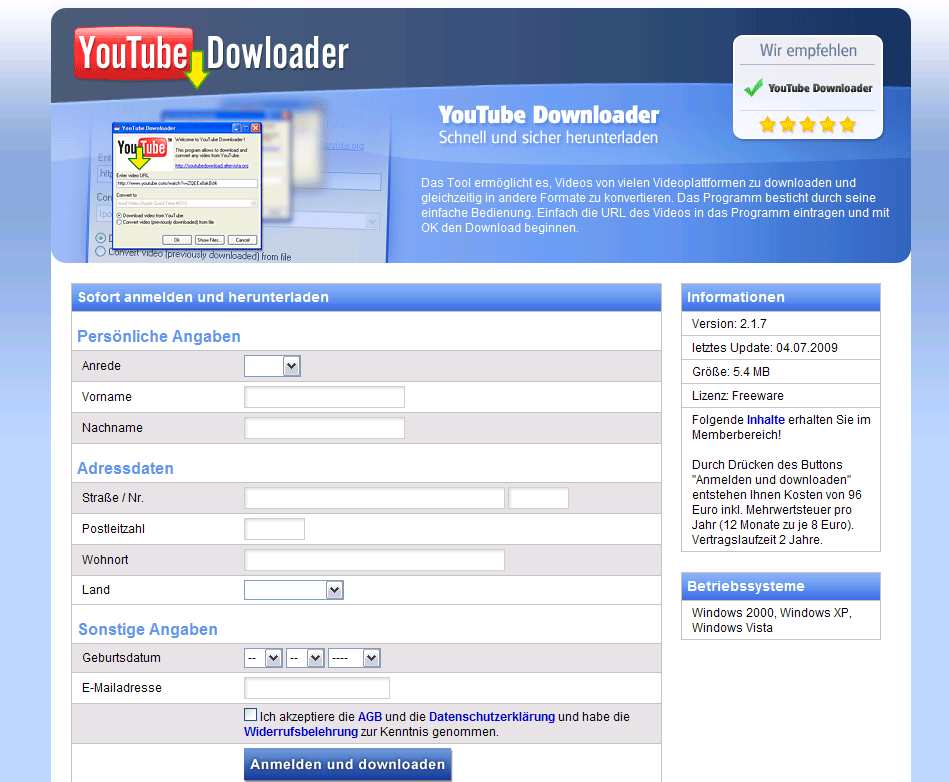Click the green checkmark in the Wir empfehlen box
Image resolution: width=949 pixels, height=782 pixels.
754,88
